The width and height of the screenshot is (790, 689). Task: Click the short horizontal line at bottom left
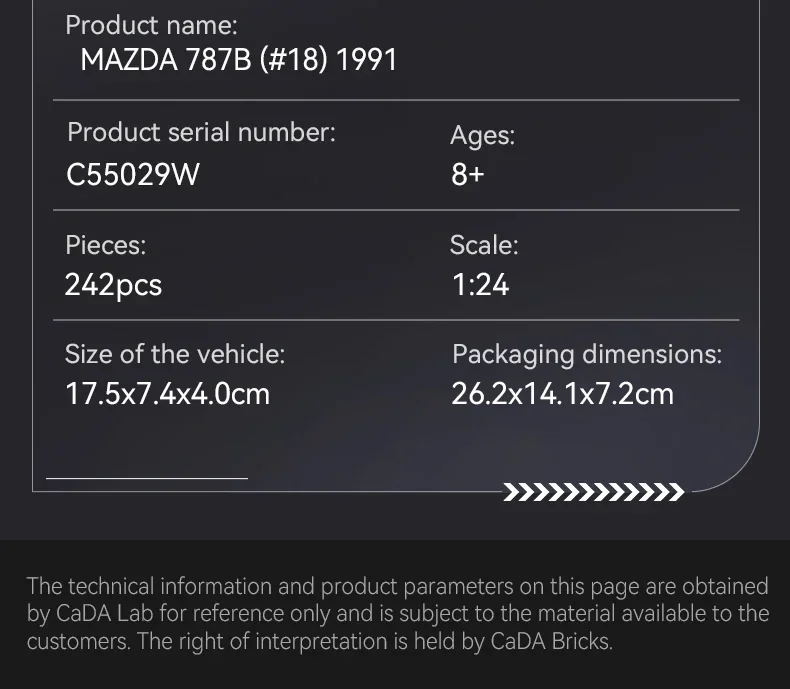pyautogui.click(x=146, y=479)
